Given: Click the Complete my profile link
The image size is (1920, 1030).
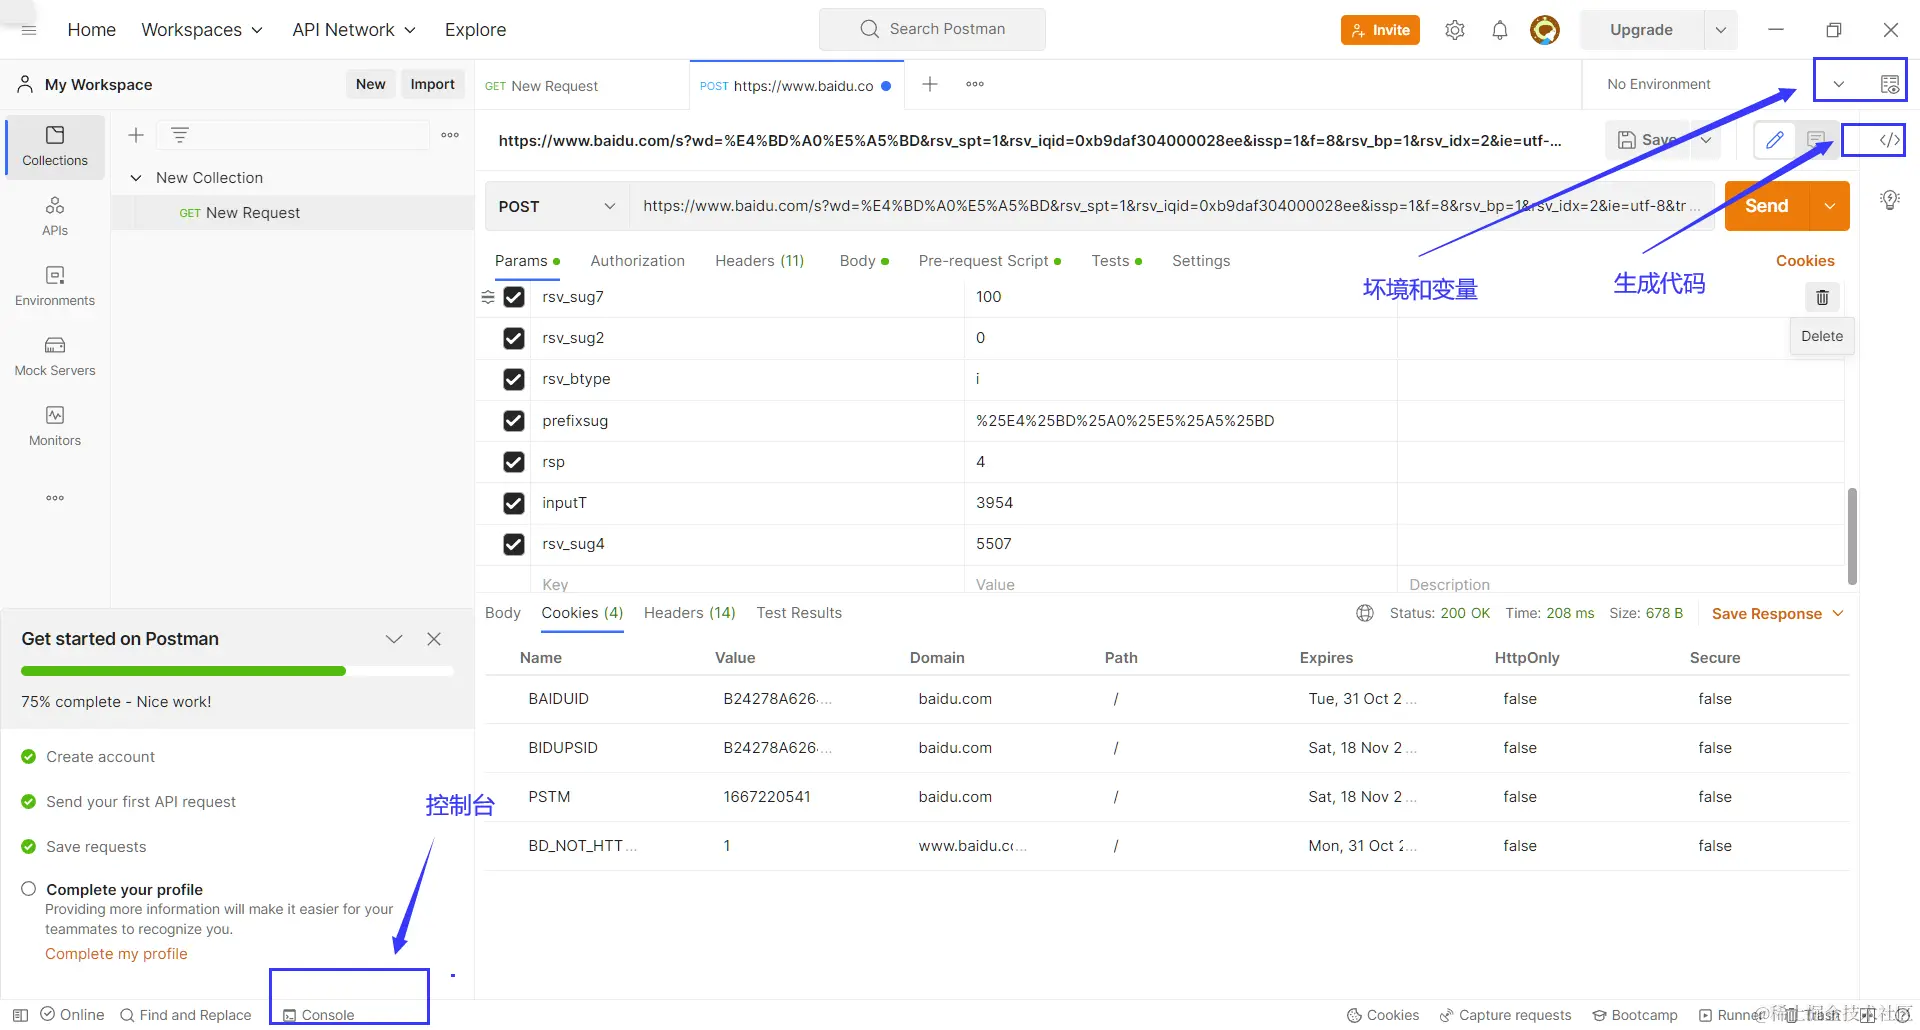Looking at the screenshot, I should [116, 954].
